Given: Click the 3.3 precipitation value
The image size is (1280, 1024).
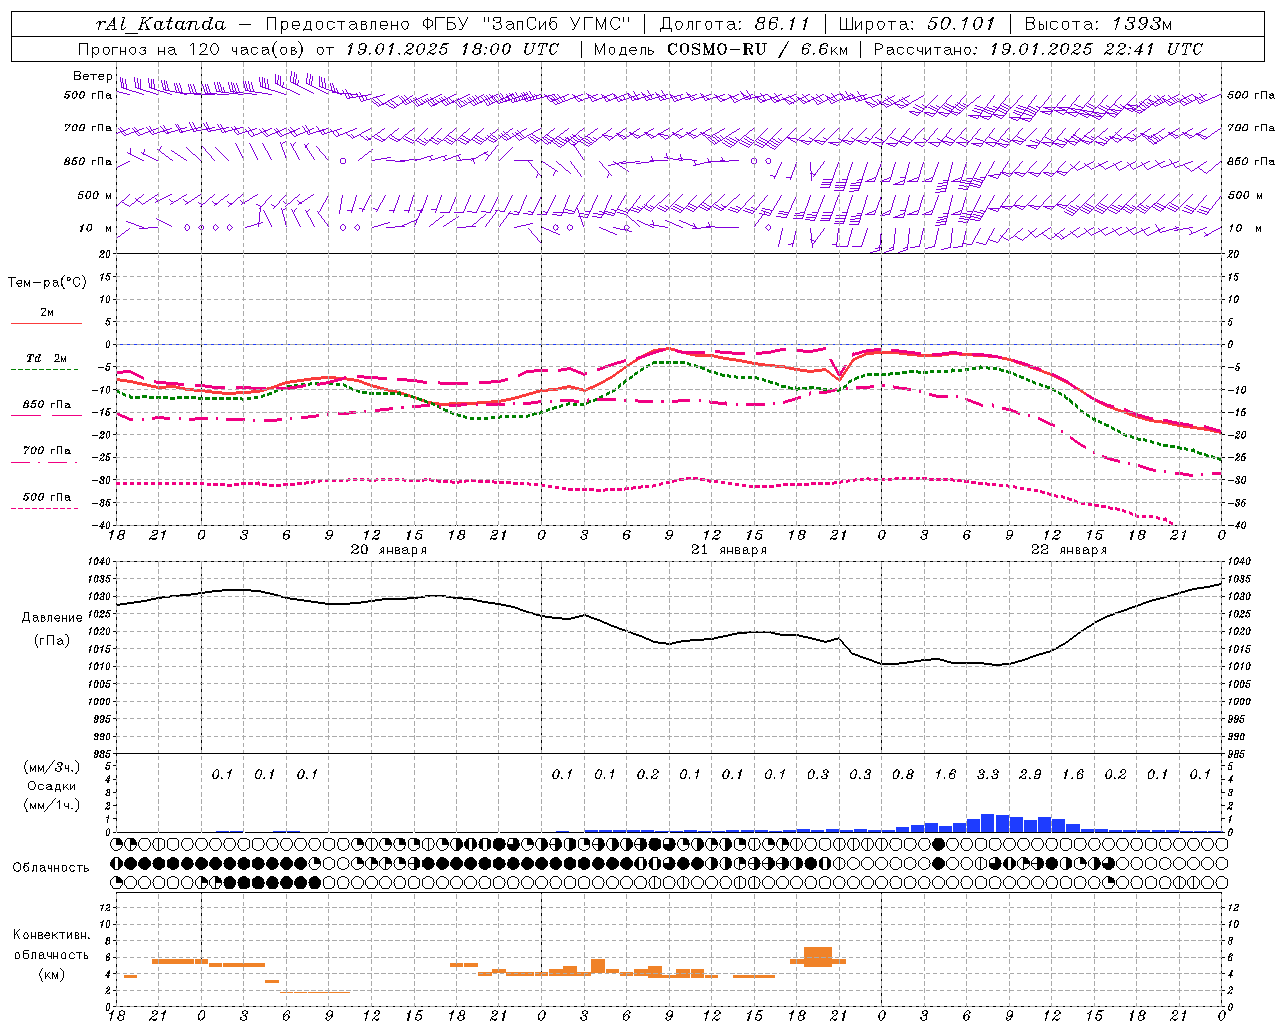Looking at the screenshot, I should (988, 775).
